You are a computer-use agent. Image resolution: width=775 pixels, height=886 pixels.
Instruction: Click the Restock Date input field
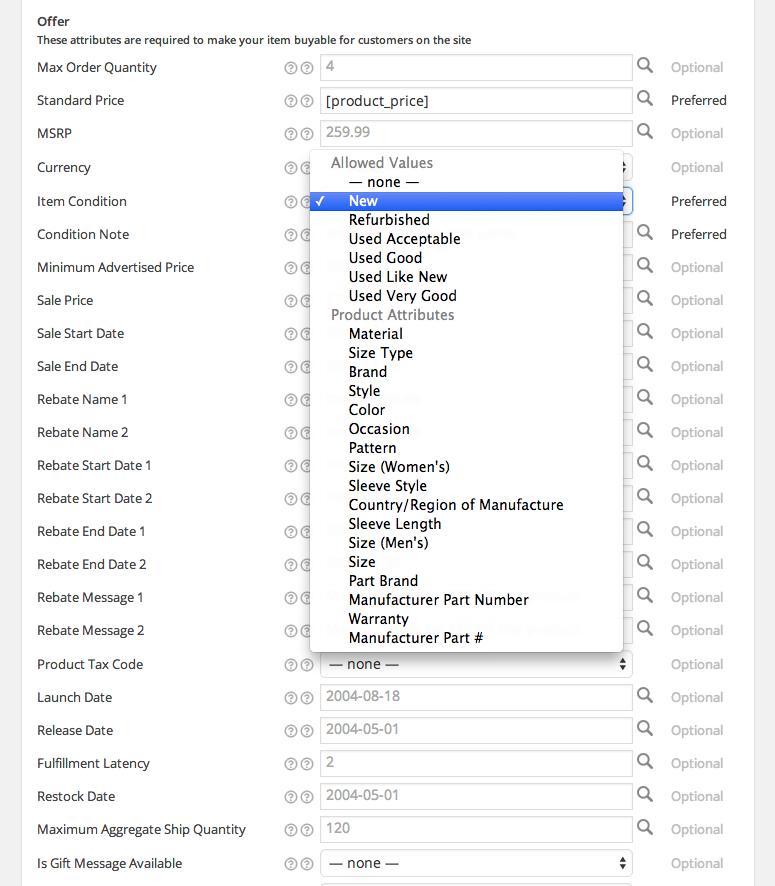pos(476,796)
